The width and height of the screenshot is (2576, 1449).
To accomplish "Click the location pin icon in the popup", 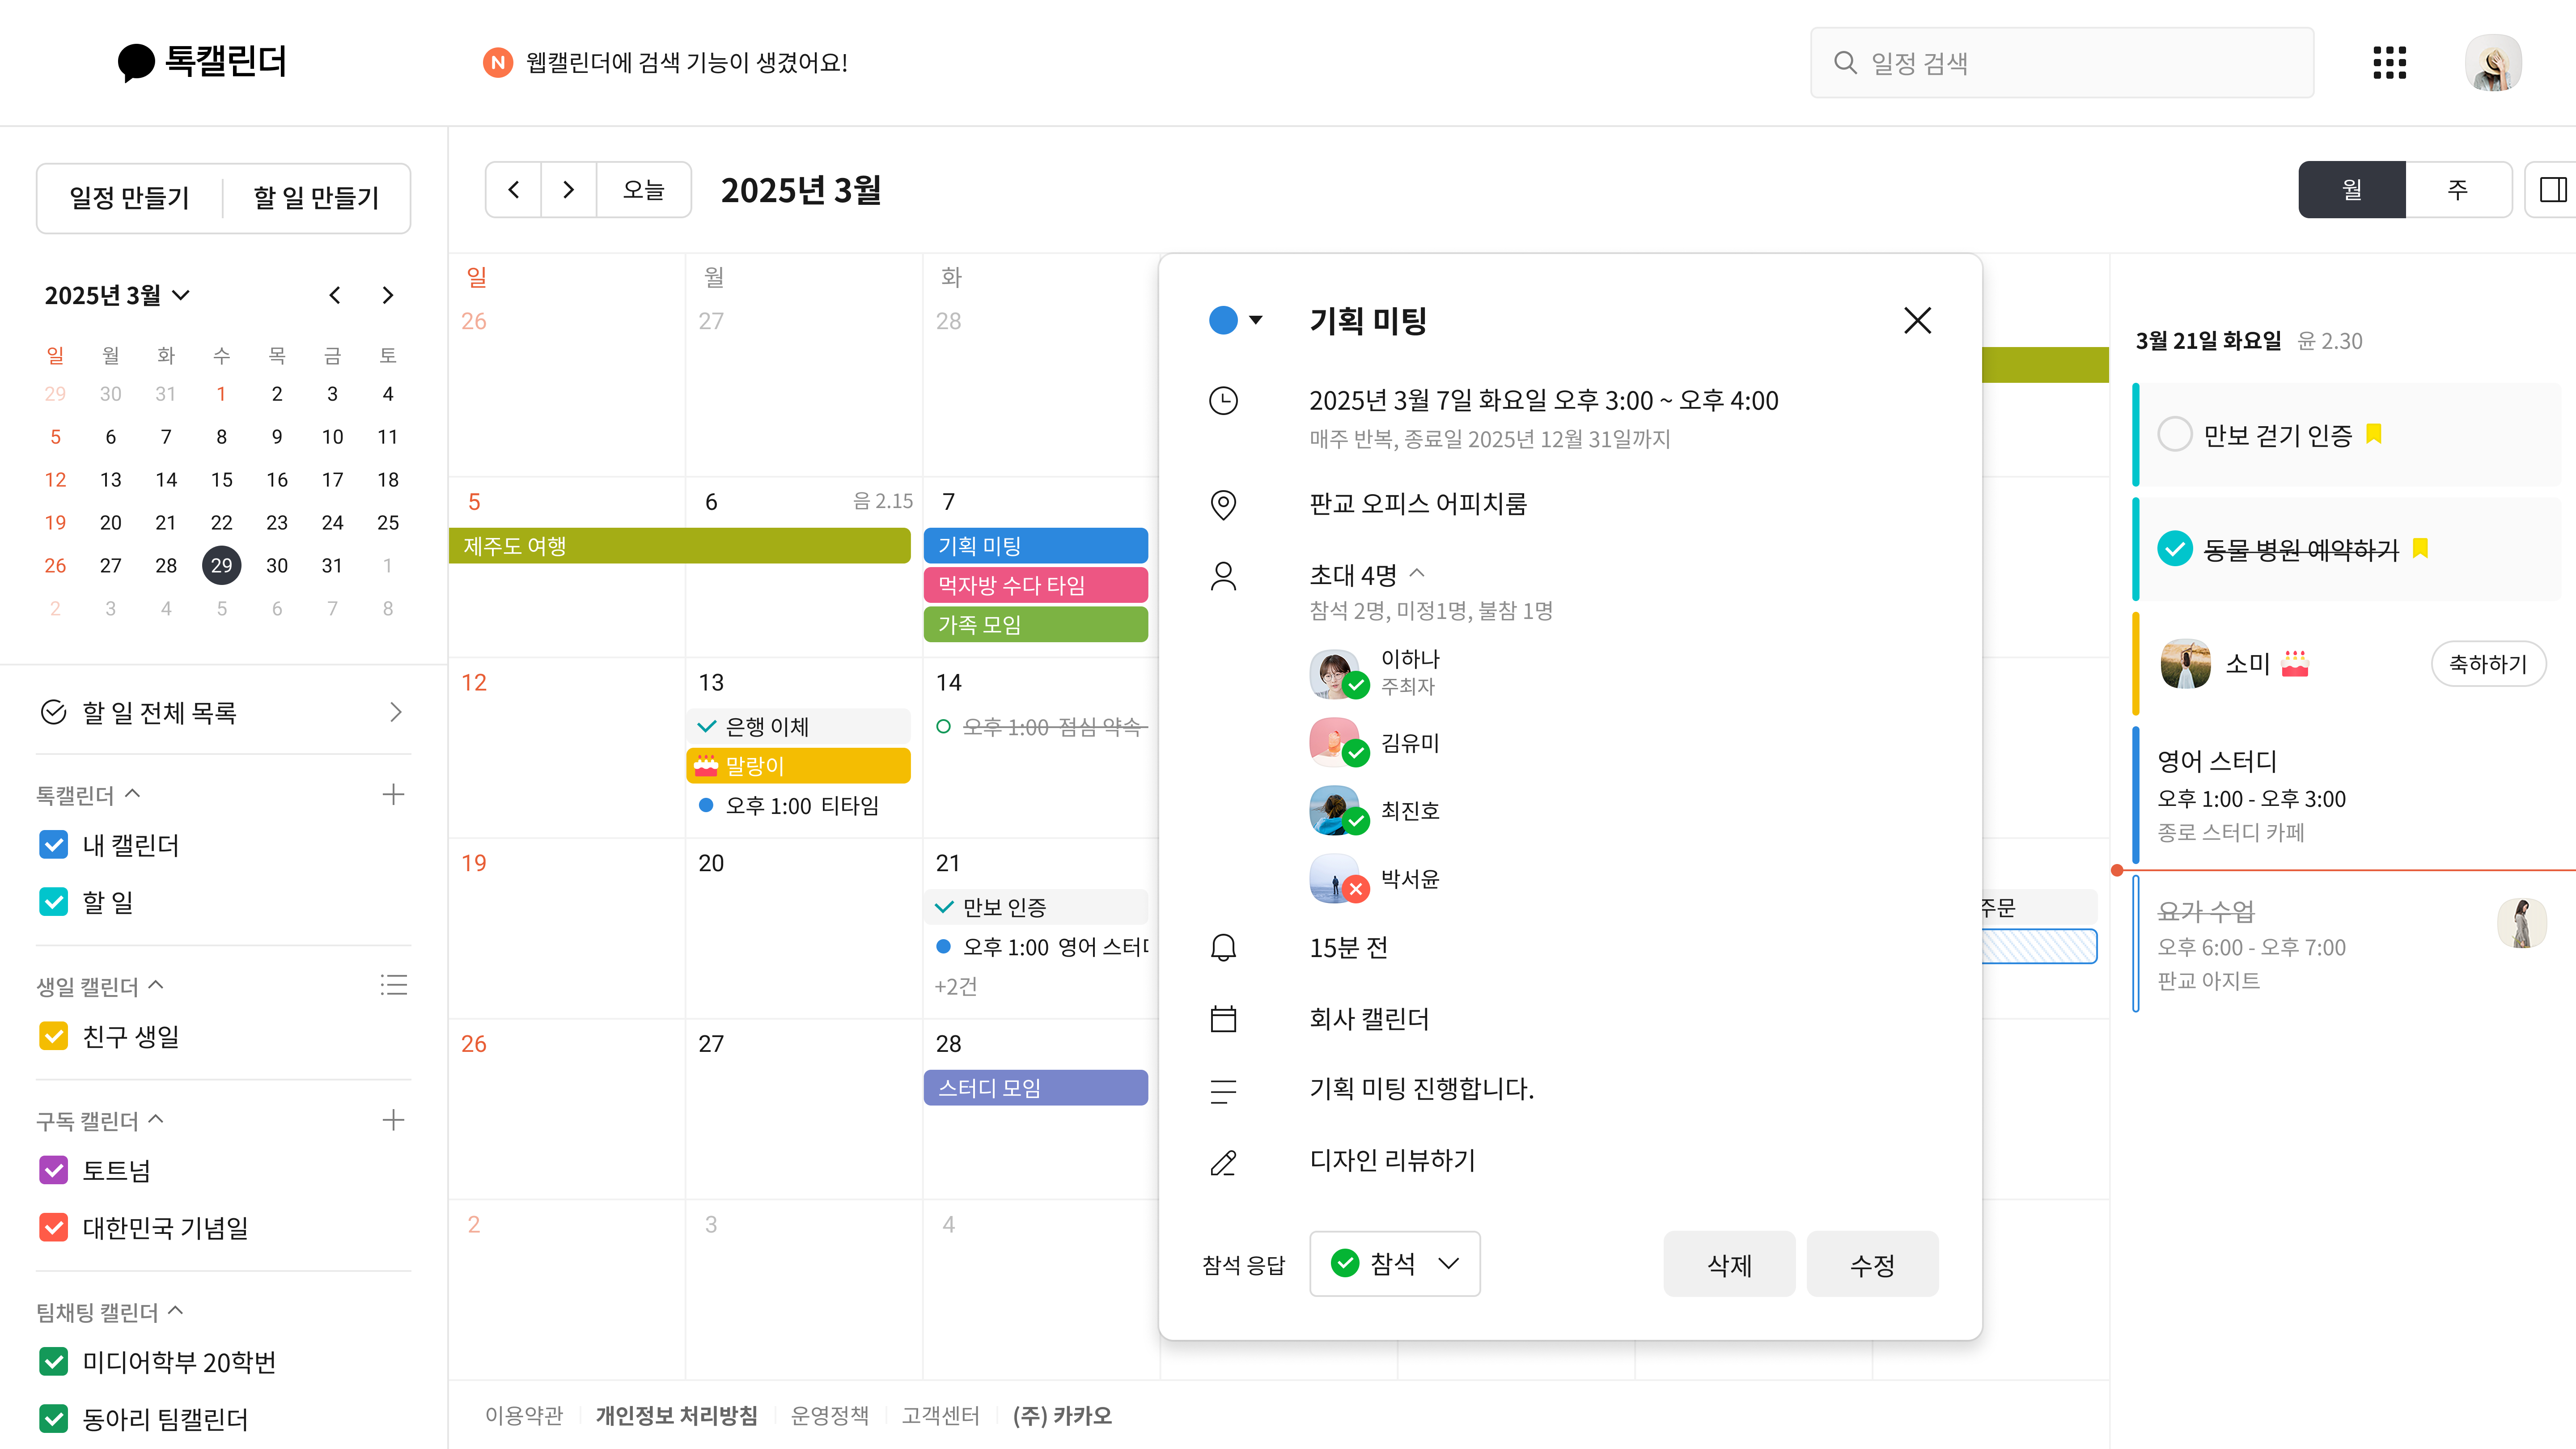I will [x=1223, y=504].
